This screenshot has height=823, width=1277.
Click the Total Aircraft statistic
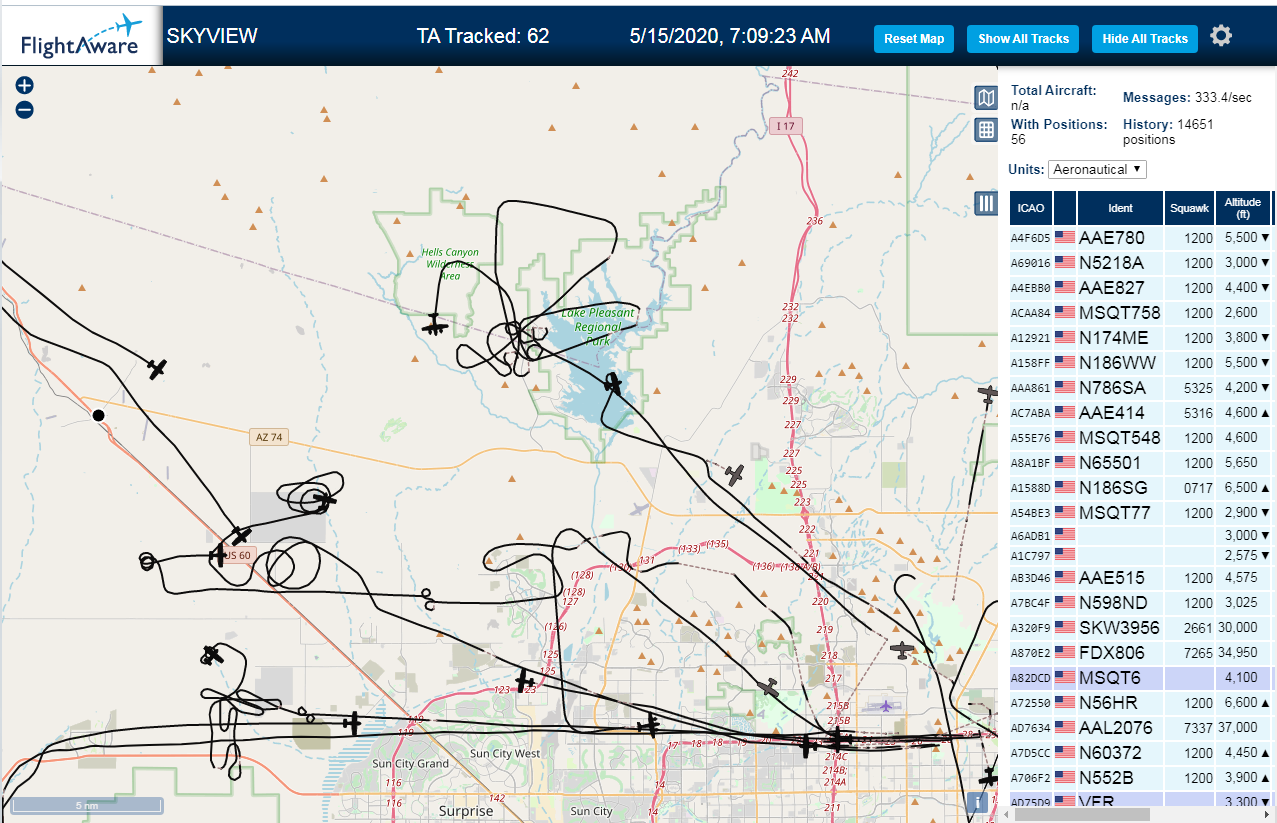click(x=1053, y=97)
